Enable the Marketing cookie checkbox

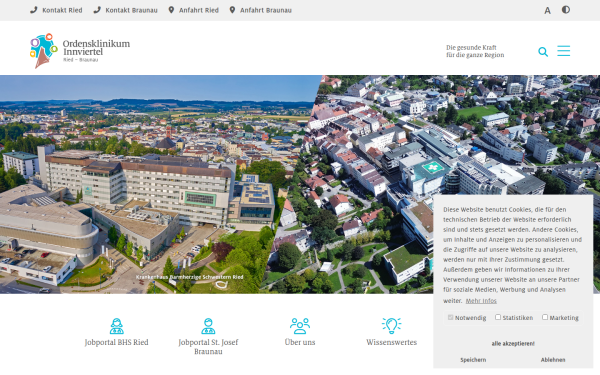(x=545, y=317)
